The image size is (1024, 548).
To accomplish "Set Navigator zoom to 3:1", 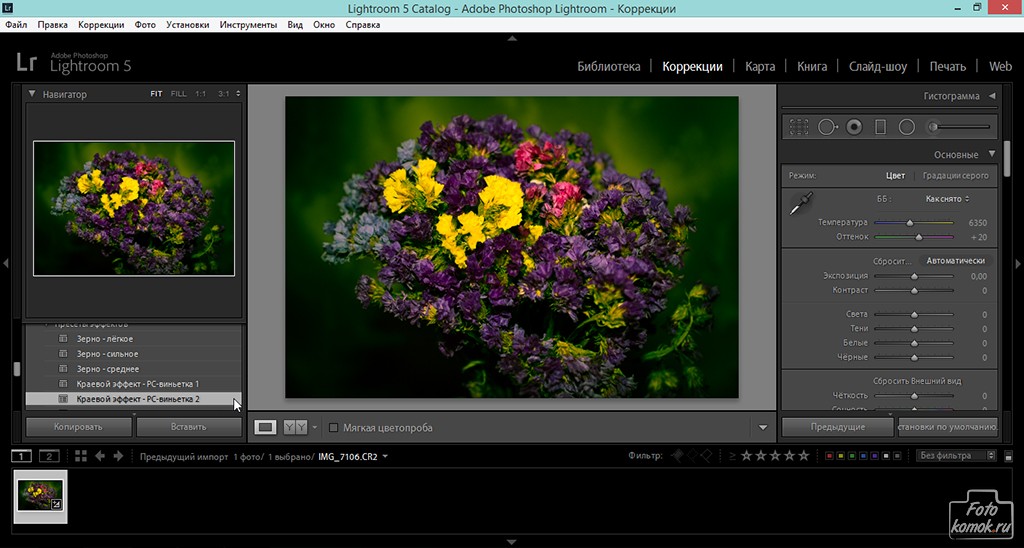I will tap(223, 94).
